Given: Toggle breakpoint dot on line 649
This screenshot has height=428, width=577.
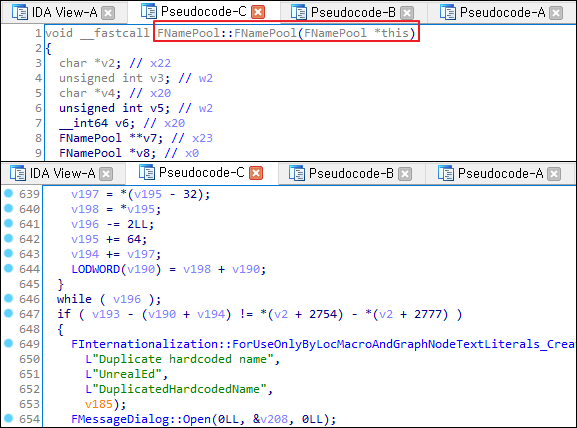Looking at the screenshot, I should [8, 343].
